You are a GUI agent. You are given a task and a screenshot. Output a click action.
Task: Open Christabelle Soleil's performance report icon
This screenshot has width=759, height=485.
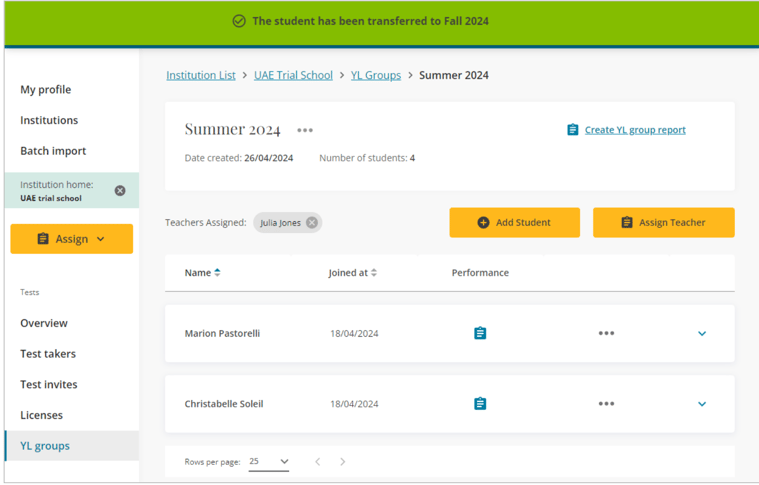pyautogui.click(x=480, y=404)
